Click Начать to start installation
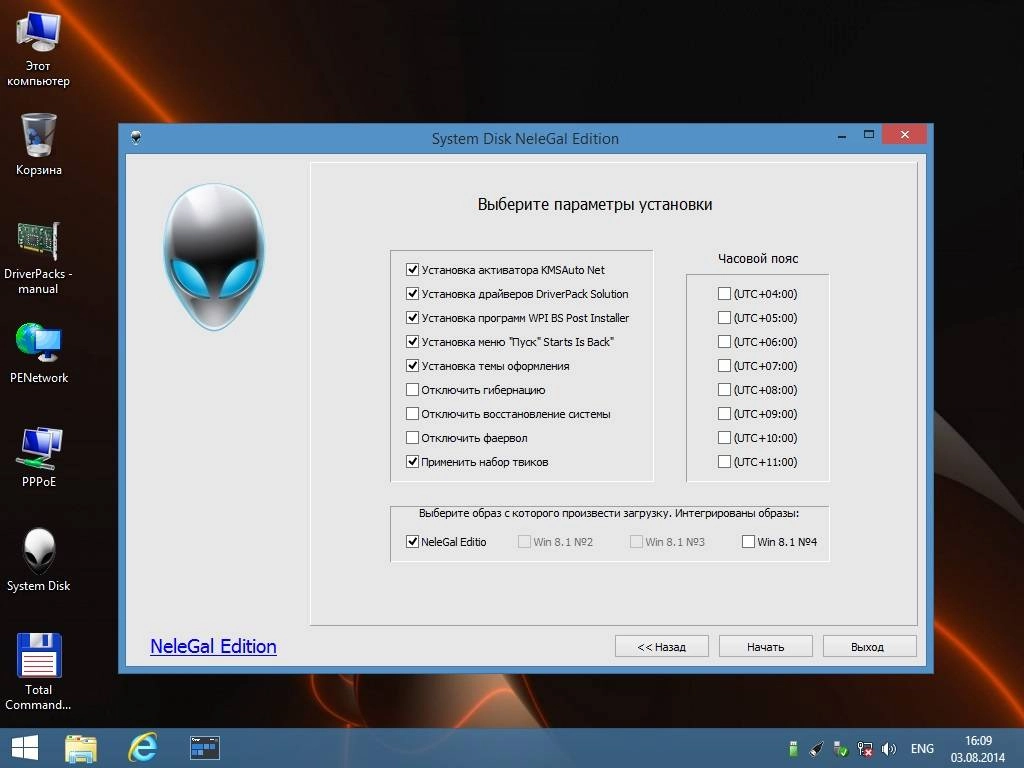 coord(765,647)
